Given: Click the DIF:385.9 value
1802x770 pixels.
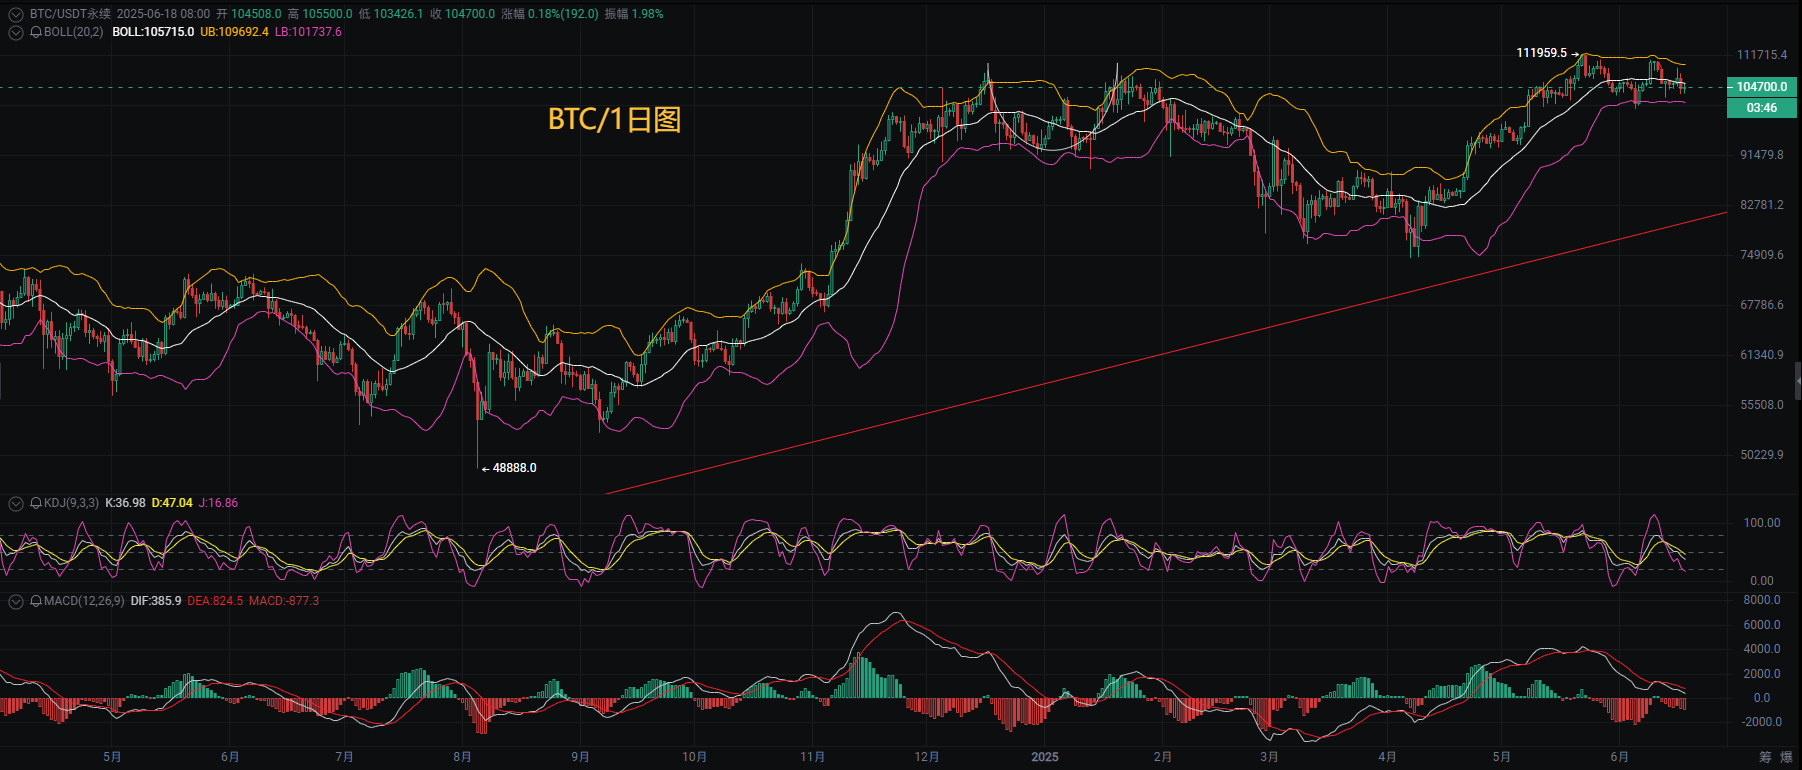Looking at the screenshot, I should coord(156,601).
